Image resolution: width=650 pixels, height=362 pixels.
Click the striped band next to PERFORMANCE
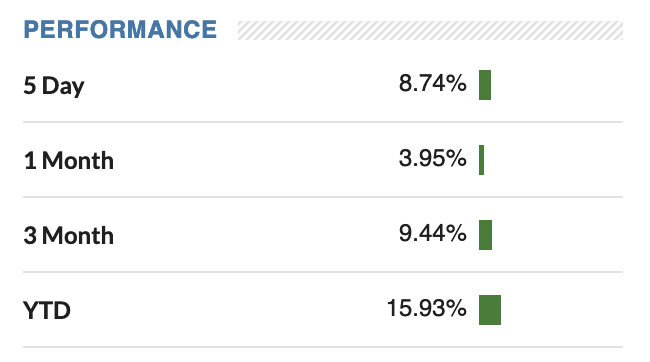click(430, 31)
